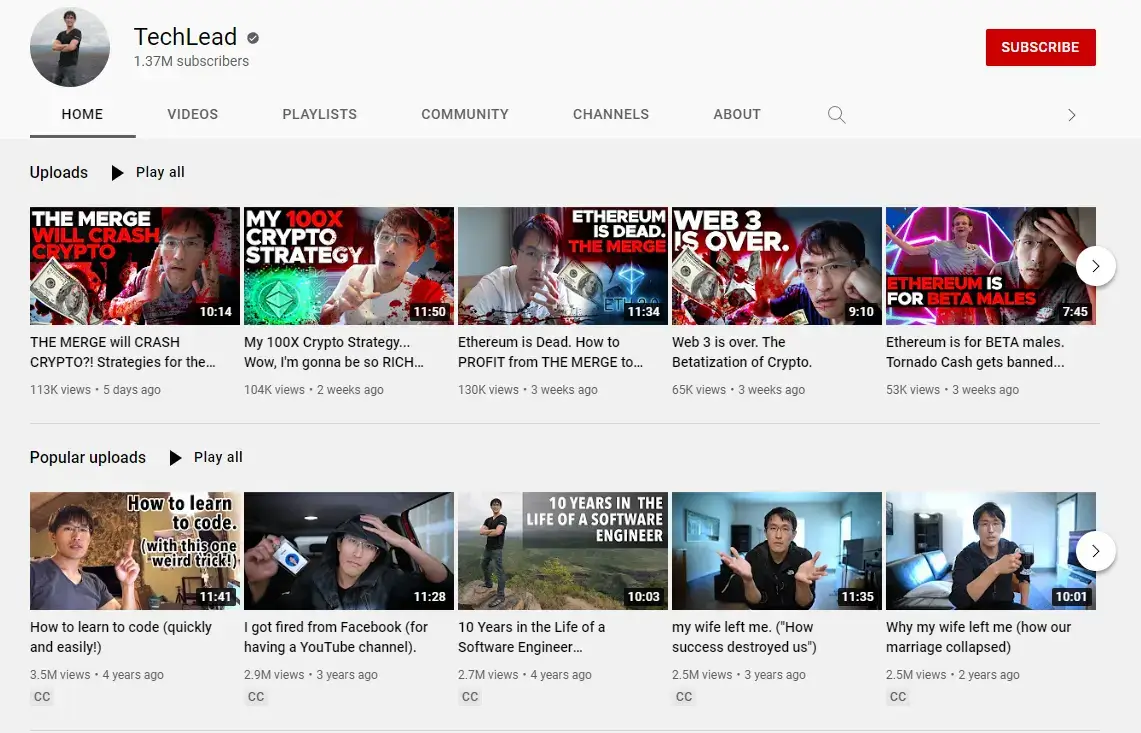
Task: Click the Play all icon for Uploads
Action: [117, 172]
